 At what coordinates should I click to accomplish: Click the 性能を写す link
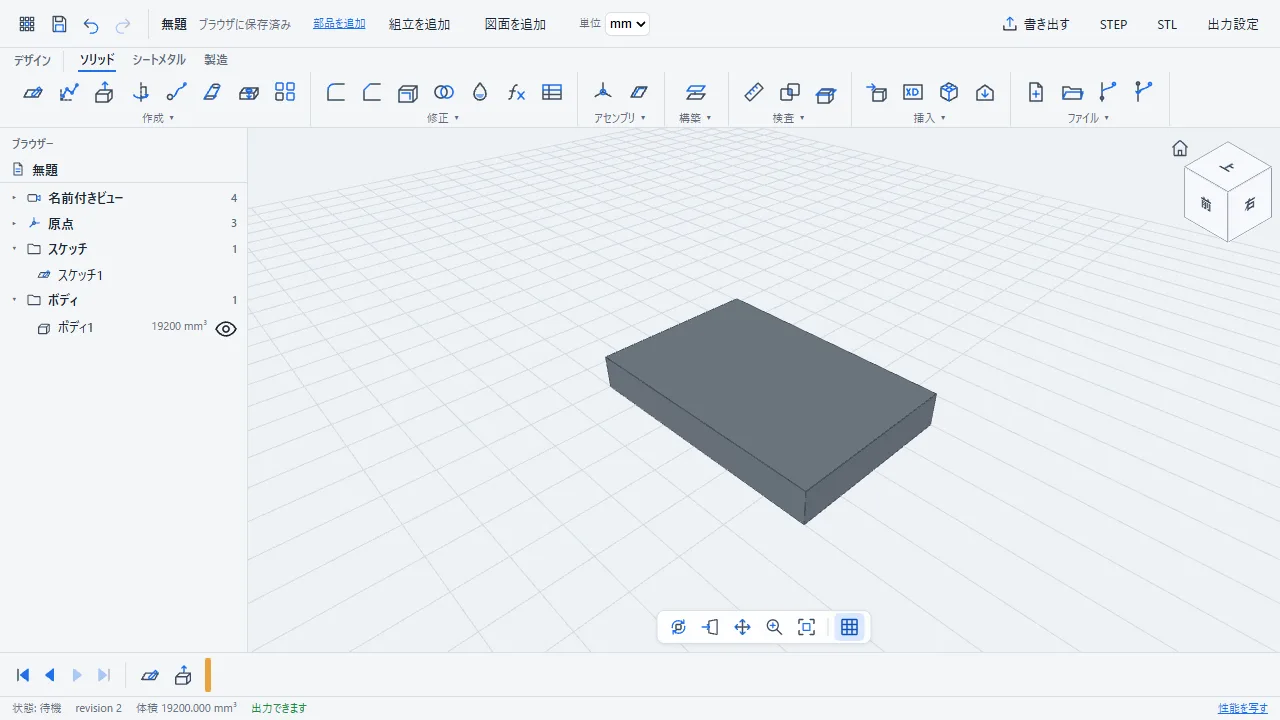1243,708
